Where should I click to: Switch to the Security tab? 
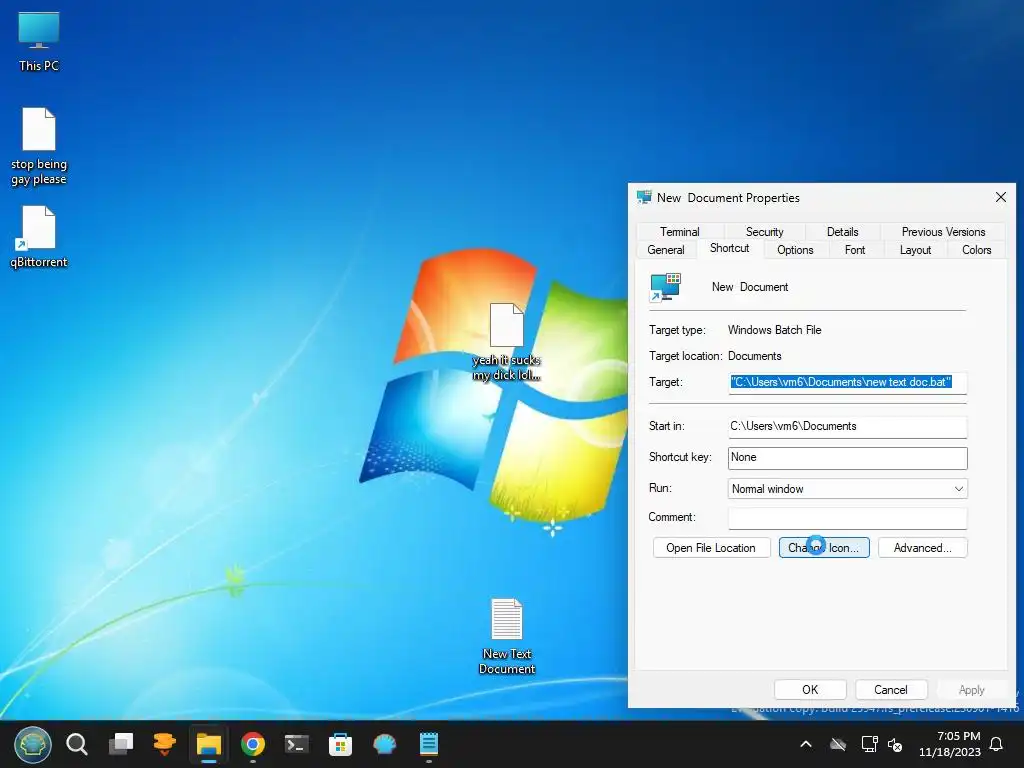coord(764,232)
